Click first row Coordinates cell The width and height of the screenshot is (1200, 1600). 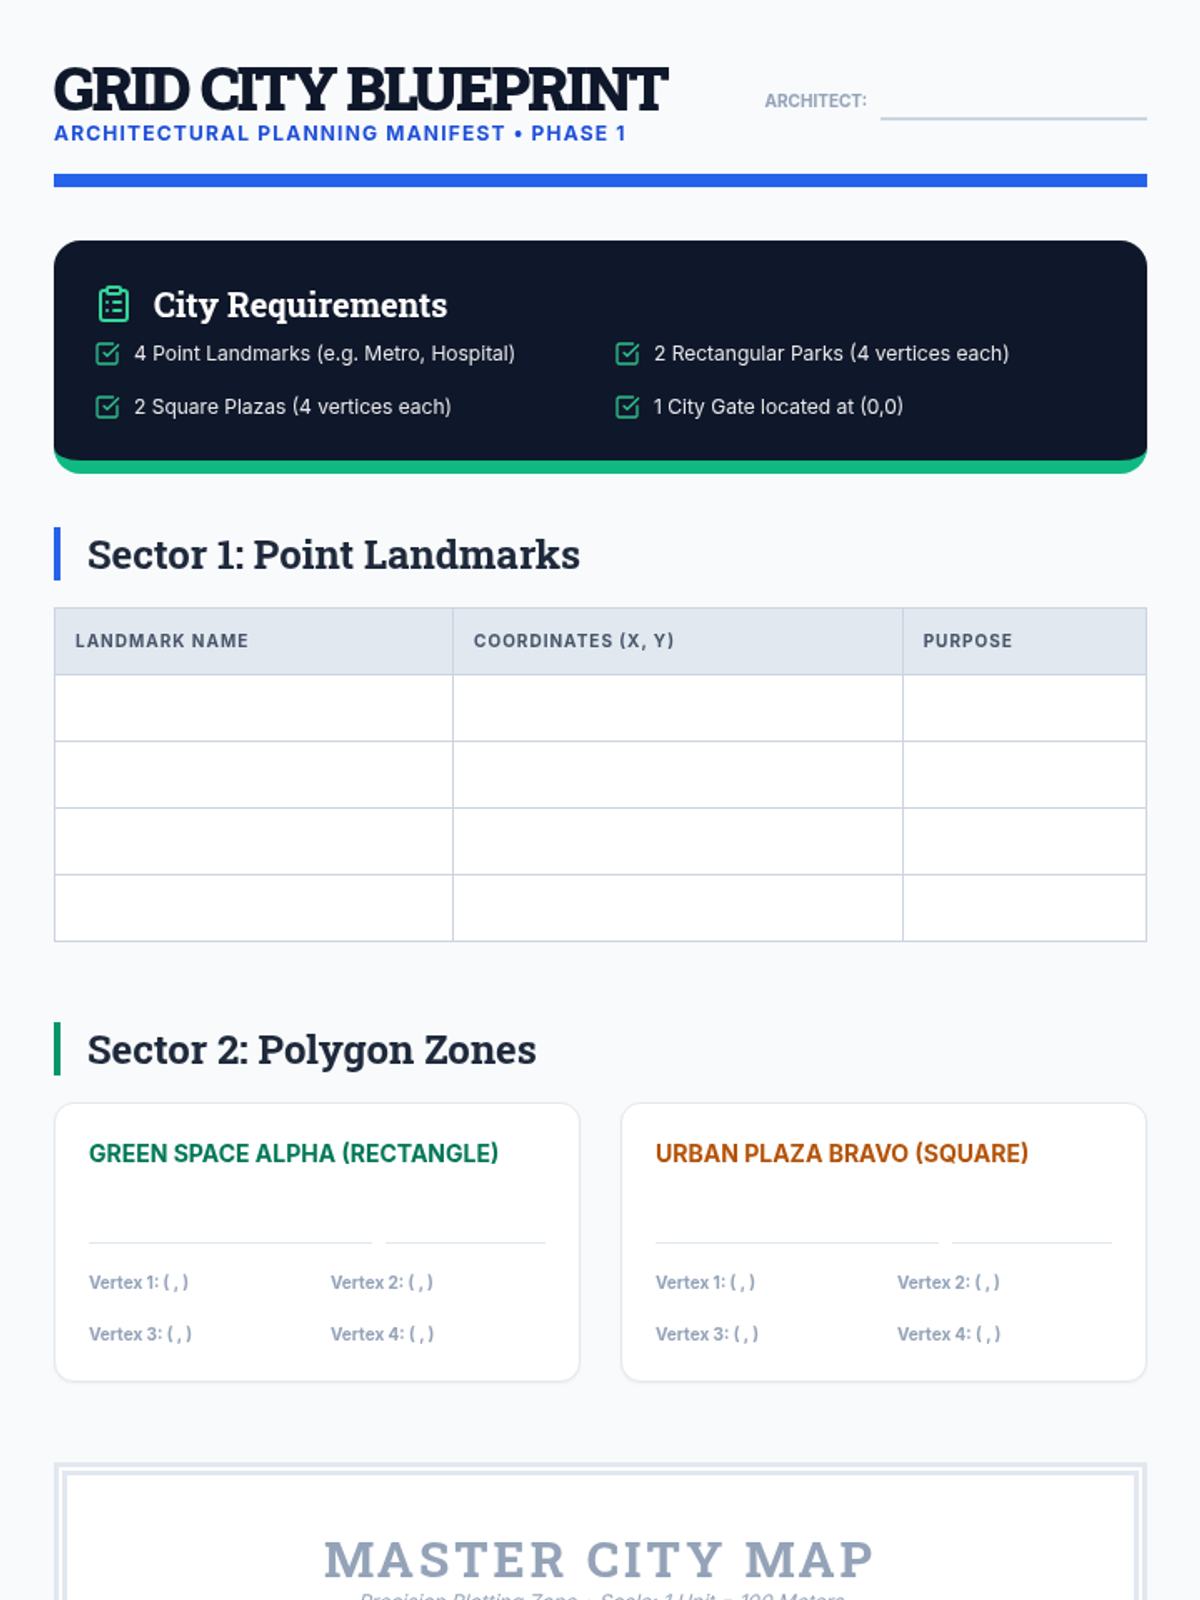click(677, 708)
